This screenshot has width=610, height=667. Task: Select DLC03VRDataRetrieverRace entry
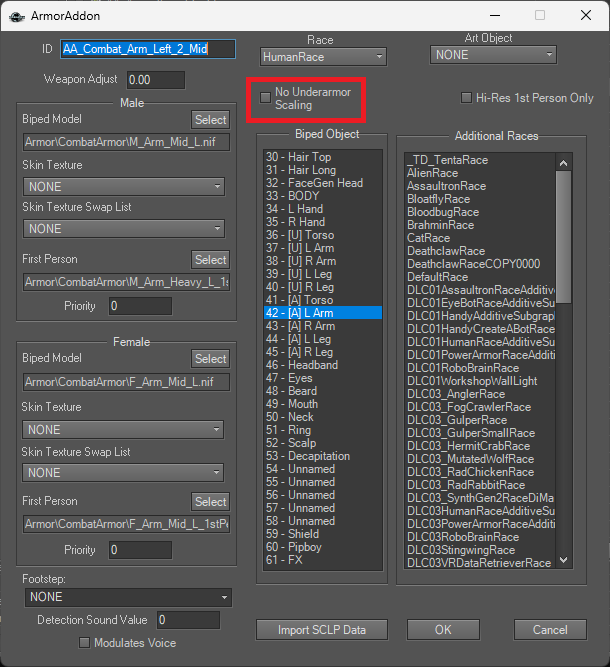(x=480, y=563)
